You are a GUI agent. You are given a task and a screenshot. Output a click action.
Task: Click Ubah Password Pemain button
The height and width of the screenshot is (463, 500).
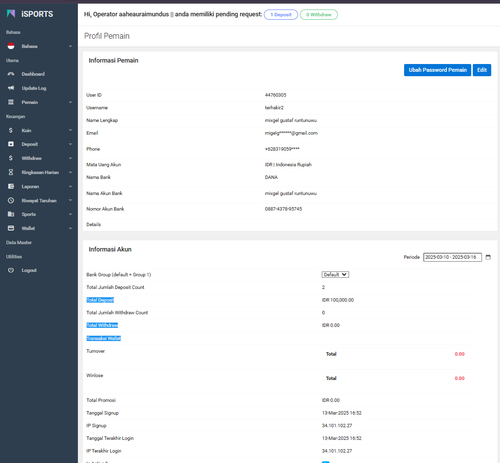437,70
